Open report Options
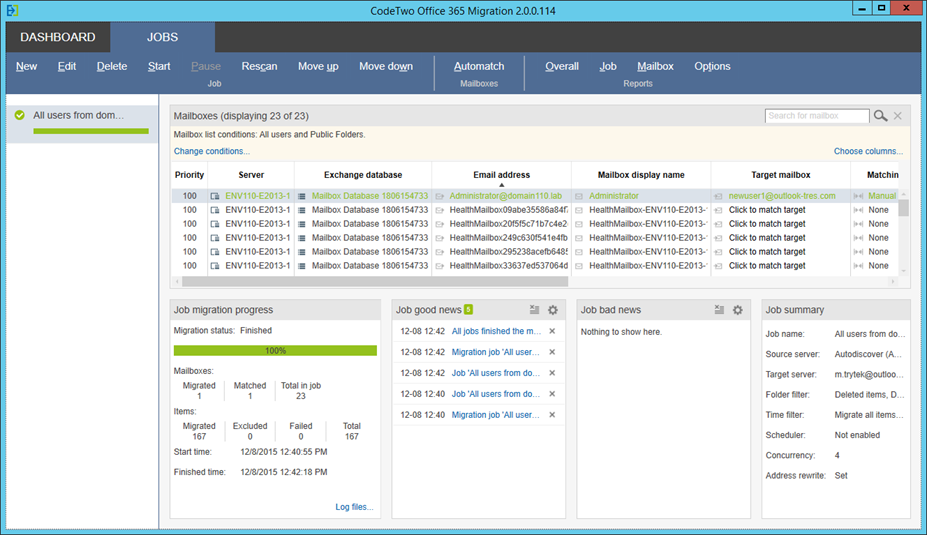 click(x=712, y=66)
